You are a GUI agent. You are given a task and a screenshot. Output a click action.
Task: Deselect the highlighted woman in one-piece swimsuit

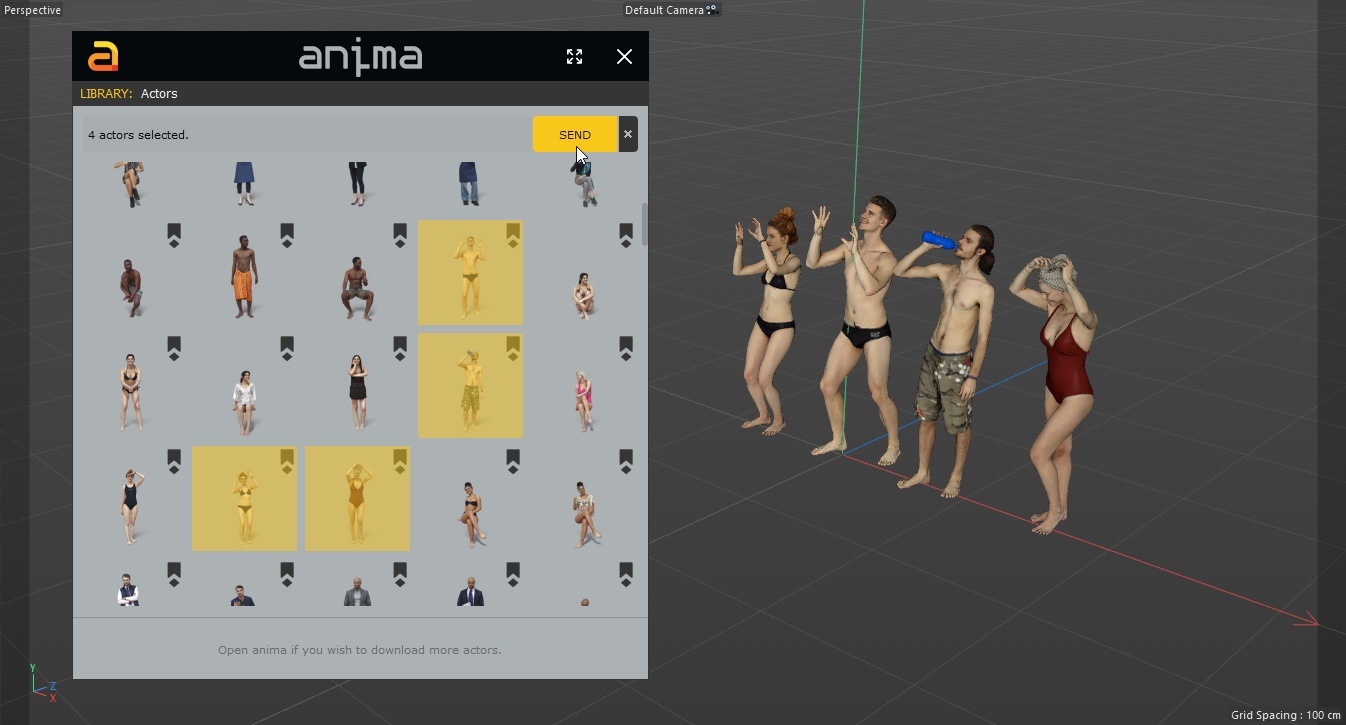coord(357,499)
